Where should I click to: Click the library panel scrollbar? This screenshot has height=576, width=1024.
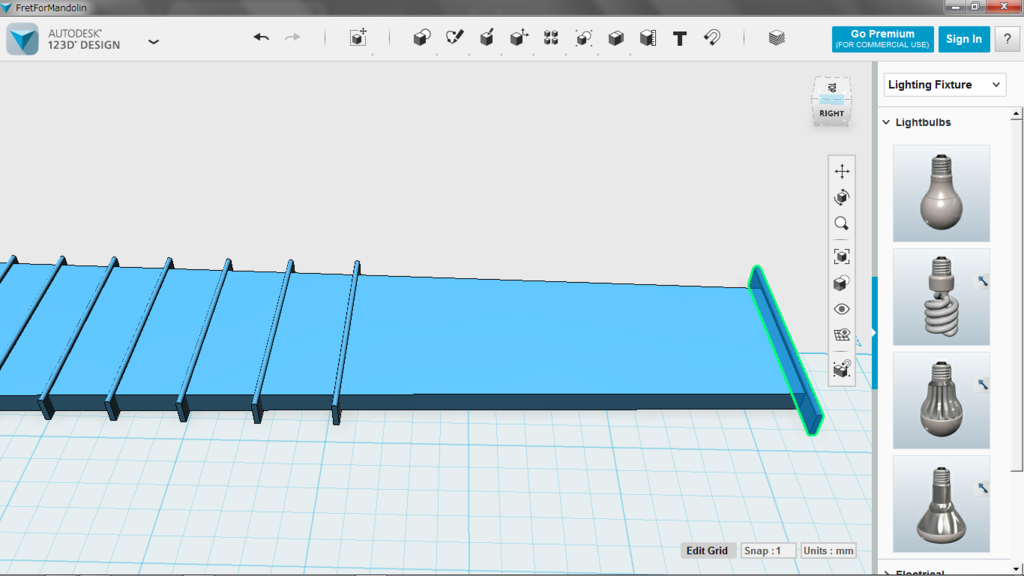(x=1016, y=294)
